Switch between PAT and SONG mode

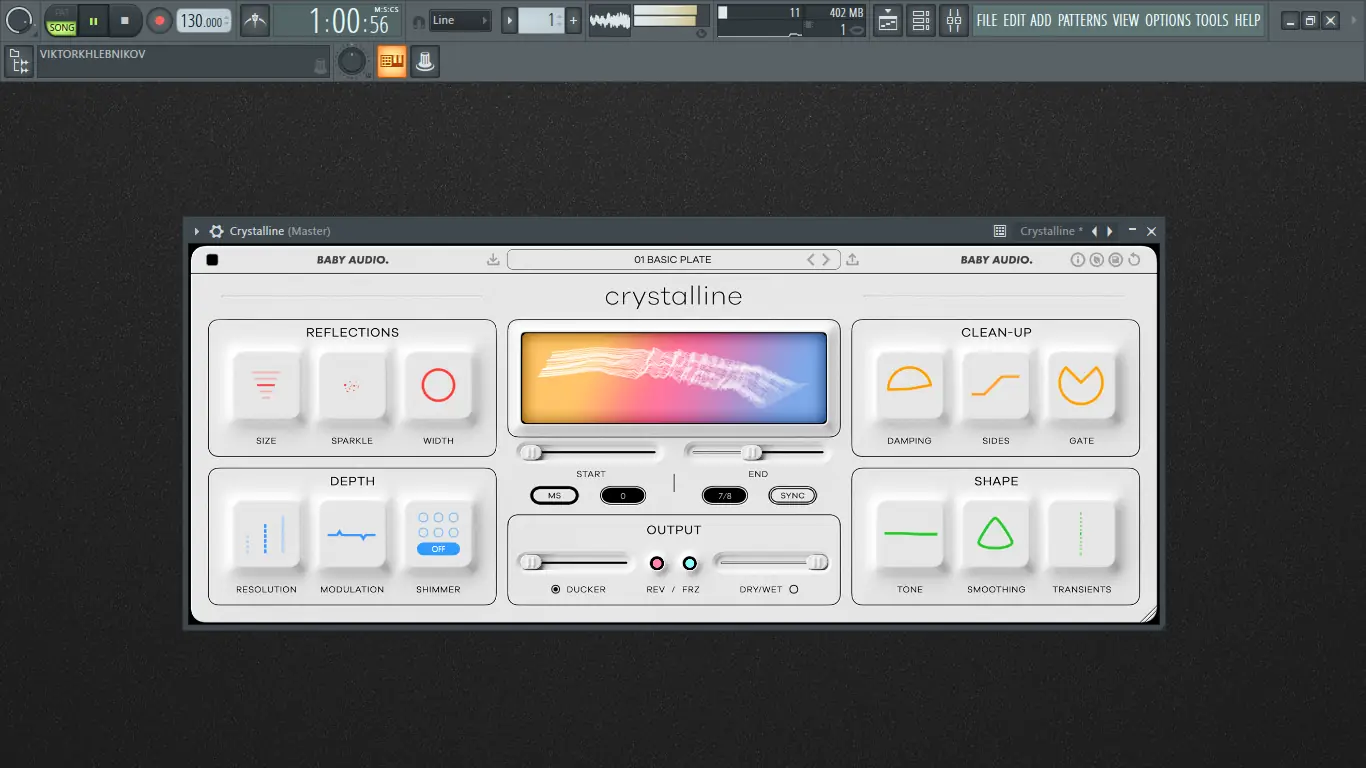click(61, 21)
